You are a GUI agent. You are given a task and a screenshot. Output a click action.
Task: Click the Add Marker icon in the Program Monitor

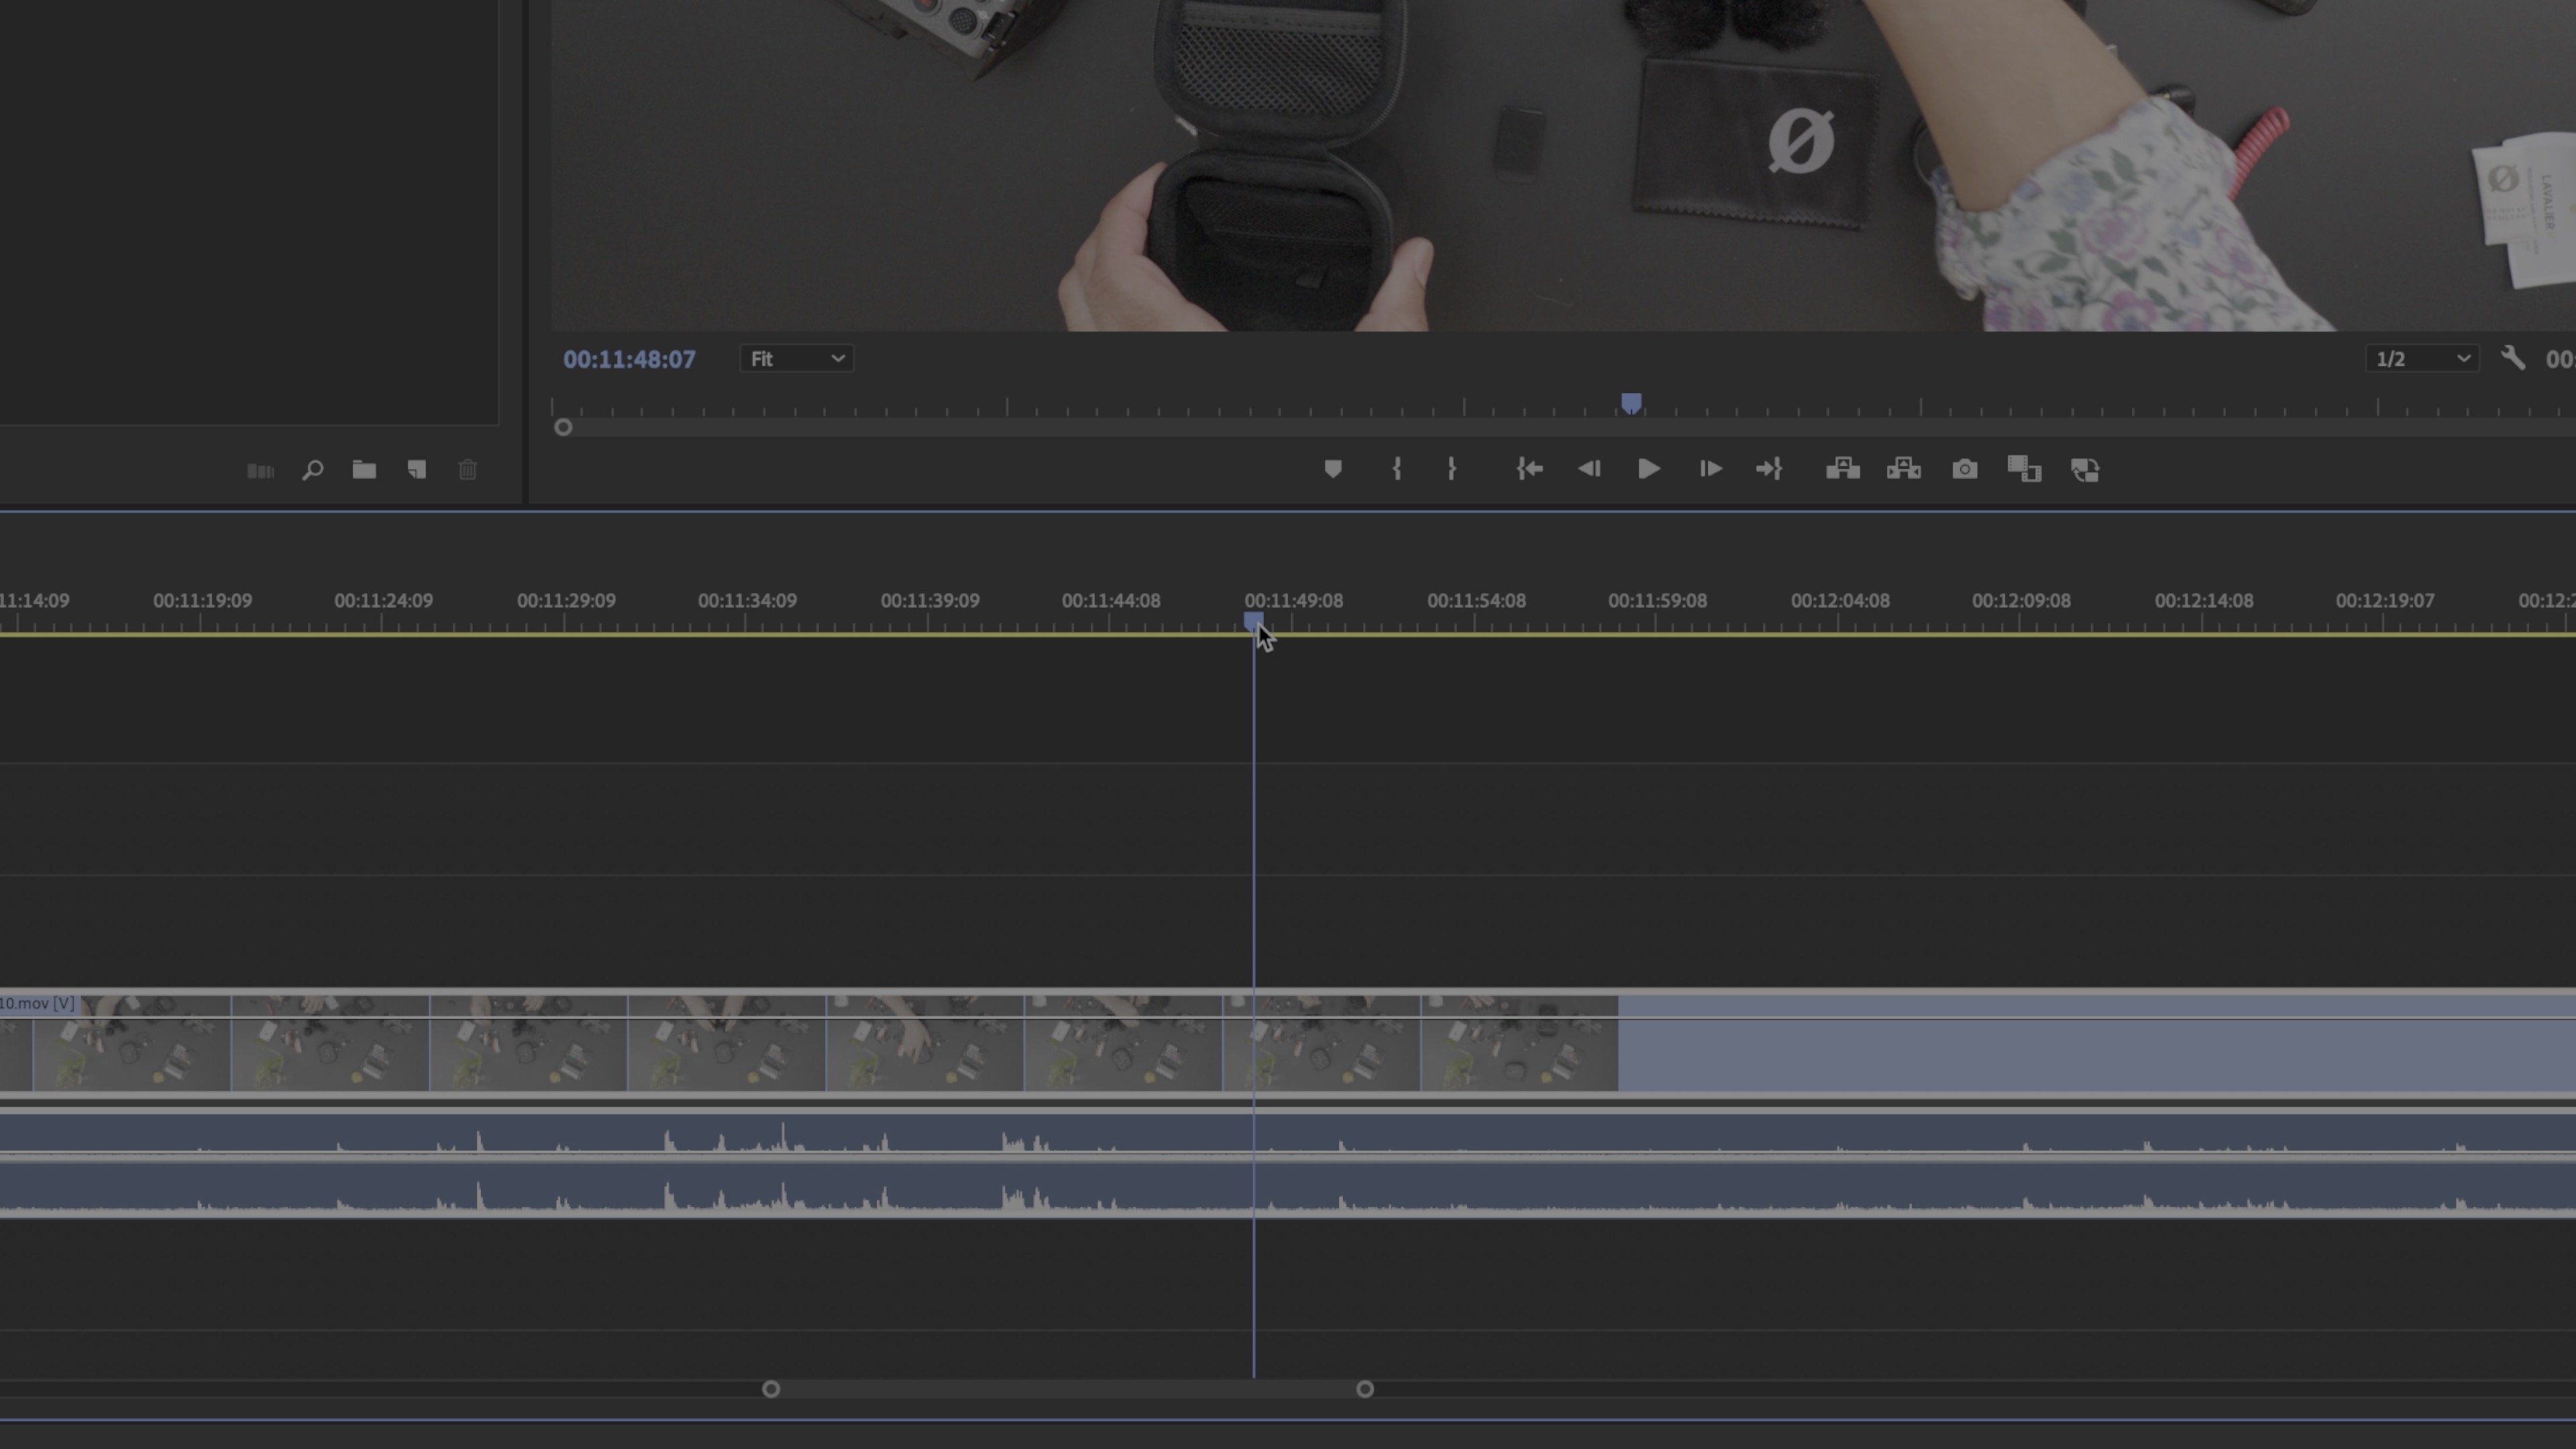(1332, 469)
